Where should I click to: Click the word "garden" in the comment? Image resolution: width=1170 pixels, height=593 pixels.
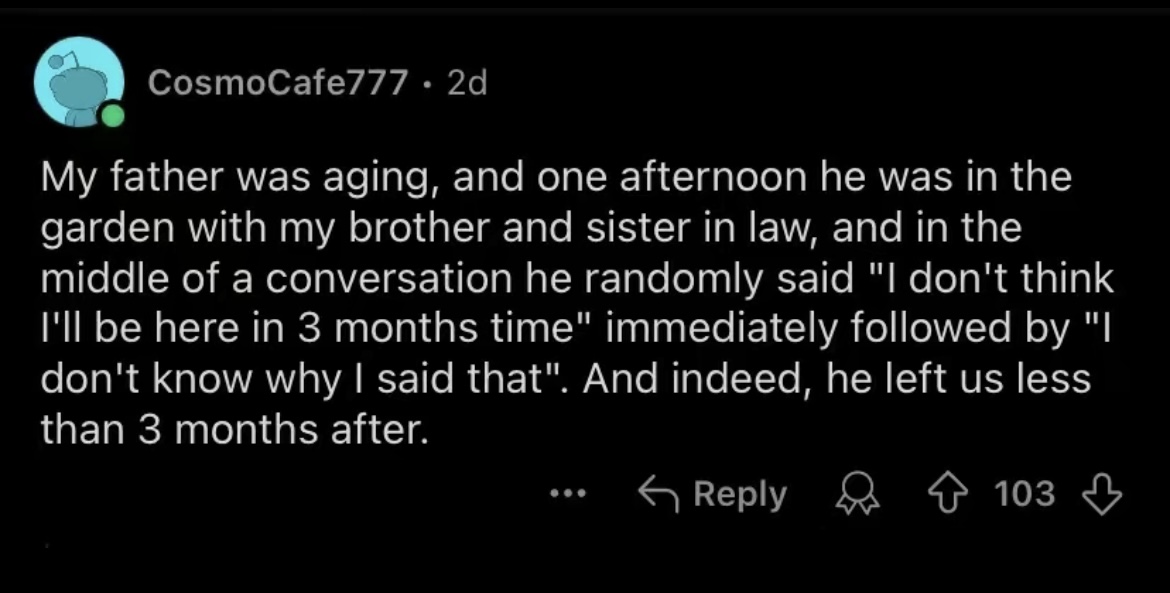pyautogui.click(x=102, y=229)
